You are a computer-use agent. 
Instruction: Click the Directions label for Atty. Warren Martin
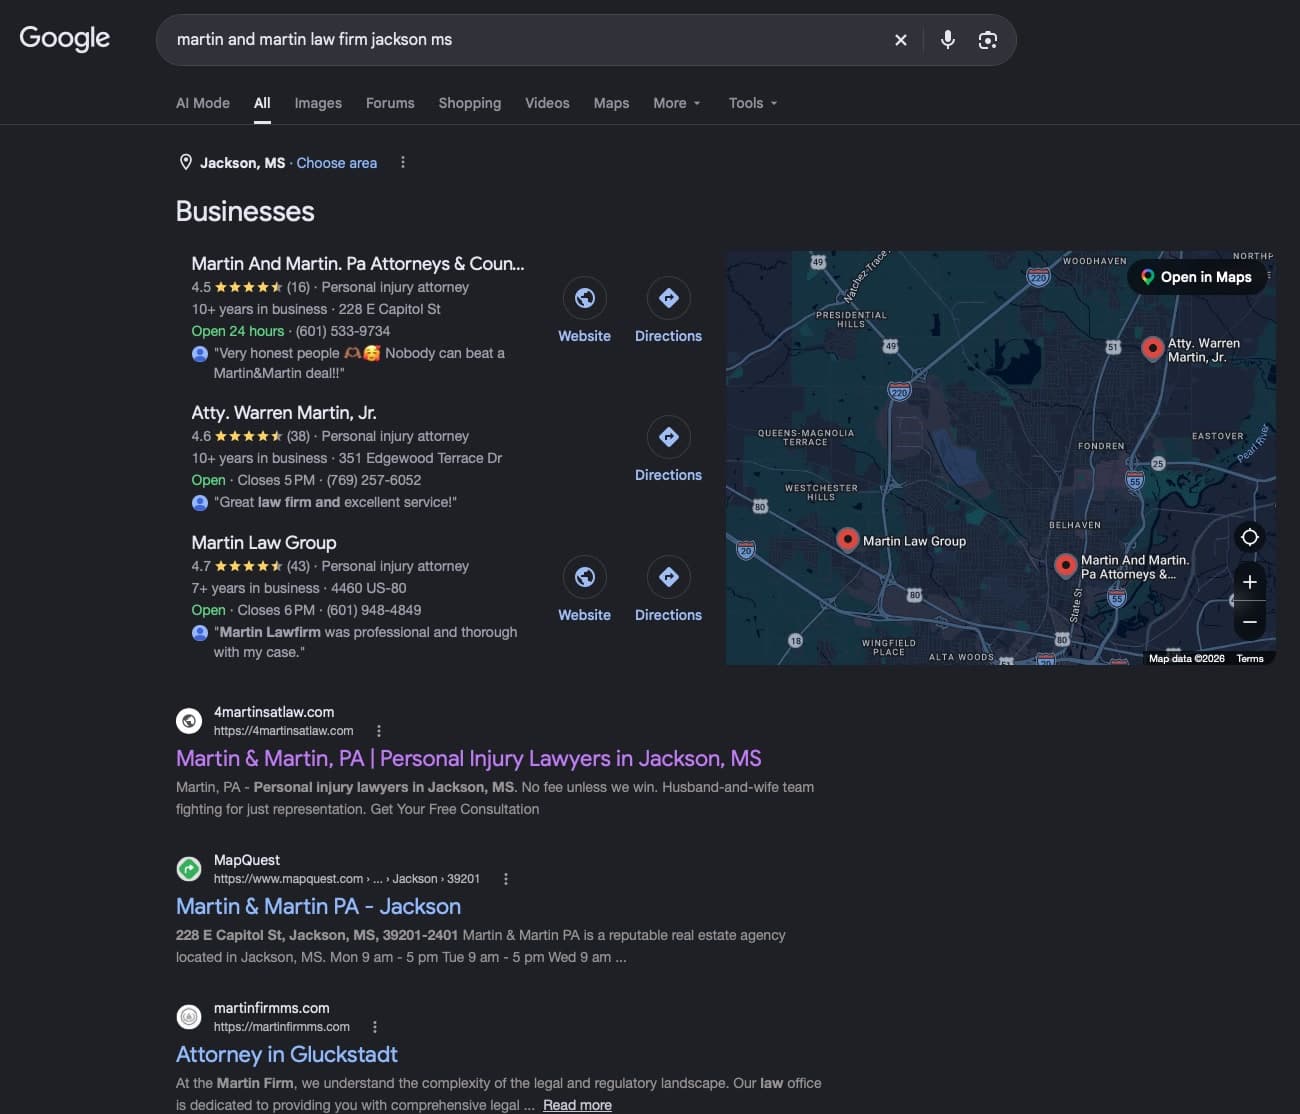(669, 475)
